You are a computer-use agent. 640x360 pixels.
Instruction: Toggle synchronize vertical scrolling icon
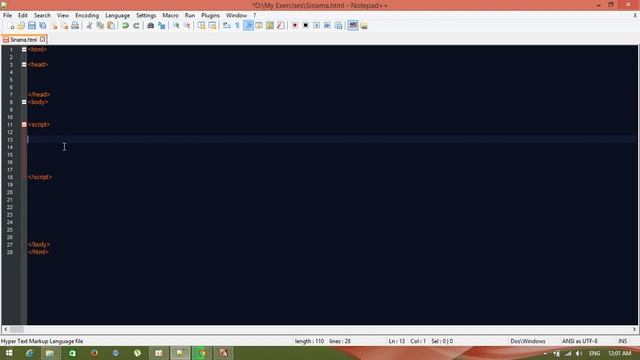point(201,26)
